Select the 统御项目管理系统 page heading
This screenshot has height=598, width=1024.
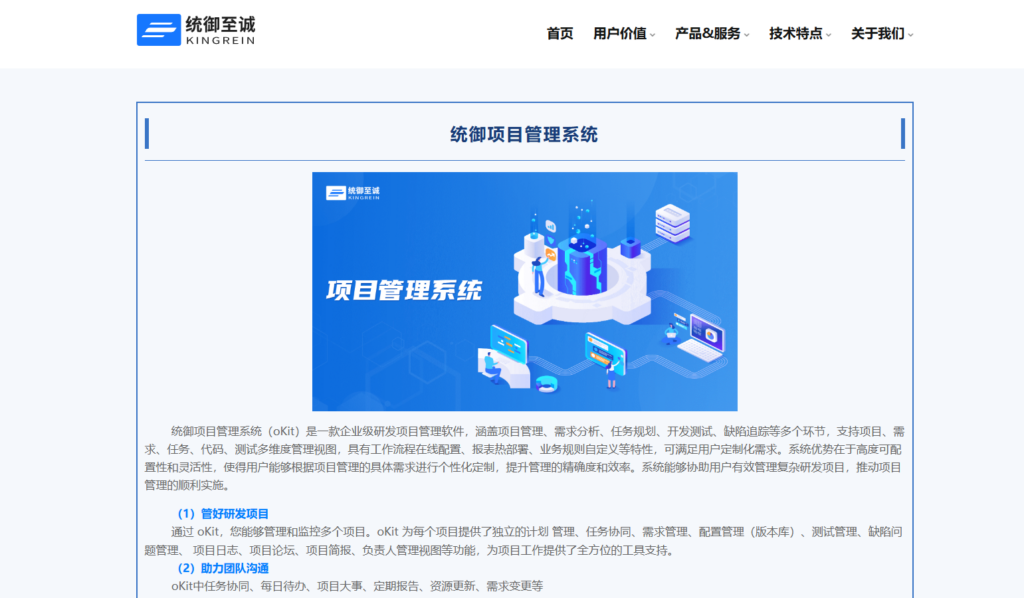coord(524,134)
